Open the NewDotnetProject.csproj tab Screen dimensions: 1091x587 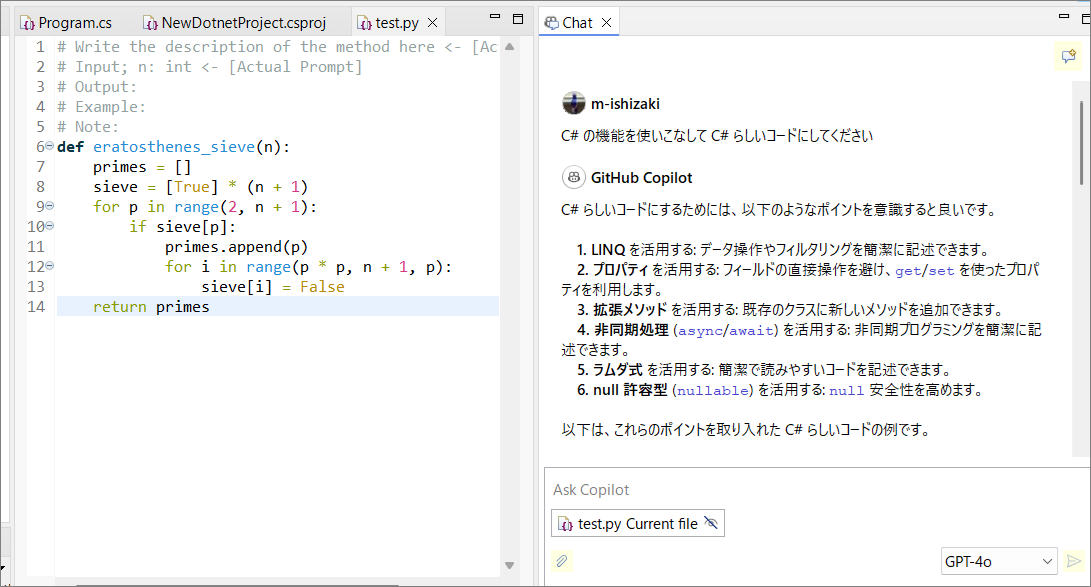(235, 23)
